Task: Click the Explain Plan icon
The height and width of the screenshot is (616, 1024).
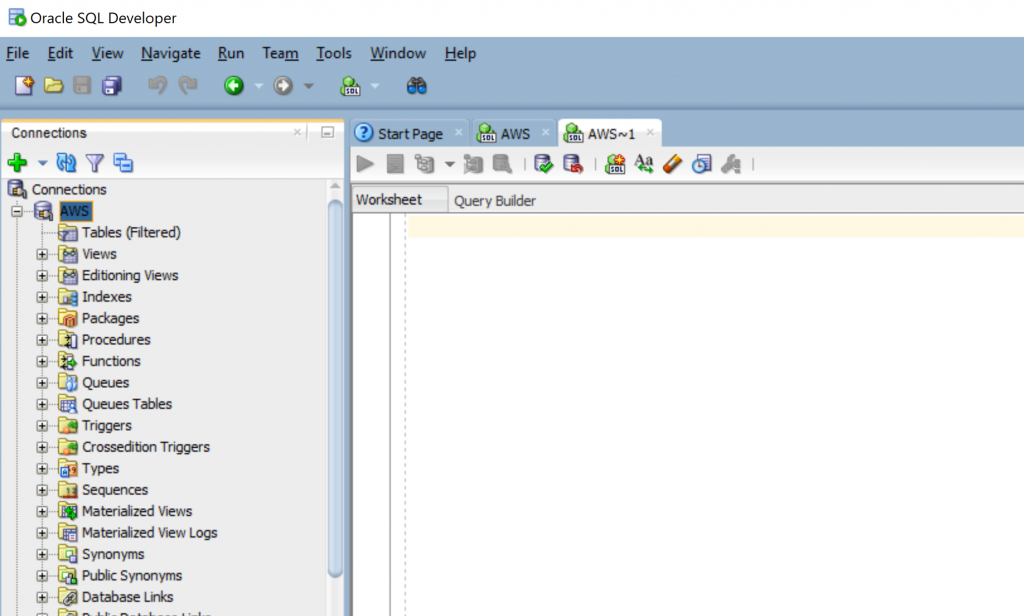Action: (x=424, y=164)
